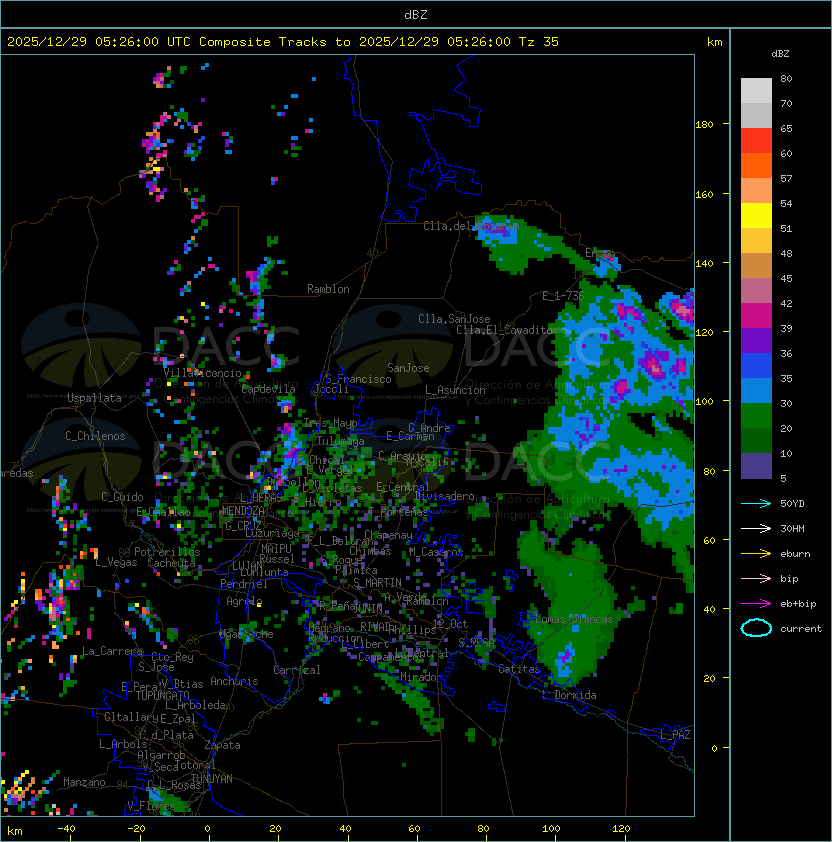
Task: Select the red 60 dBZ color swatch
Action: 756,141
